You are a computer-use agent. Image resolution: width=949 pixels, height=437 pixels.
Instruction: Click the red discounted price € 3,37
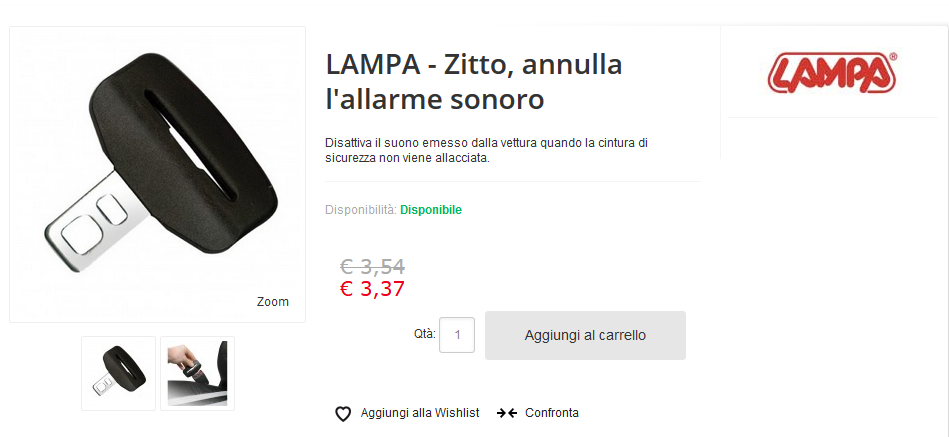(372, 289)
